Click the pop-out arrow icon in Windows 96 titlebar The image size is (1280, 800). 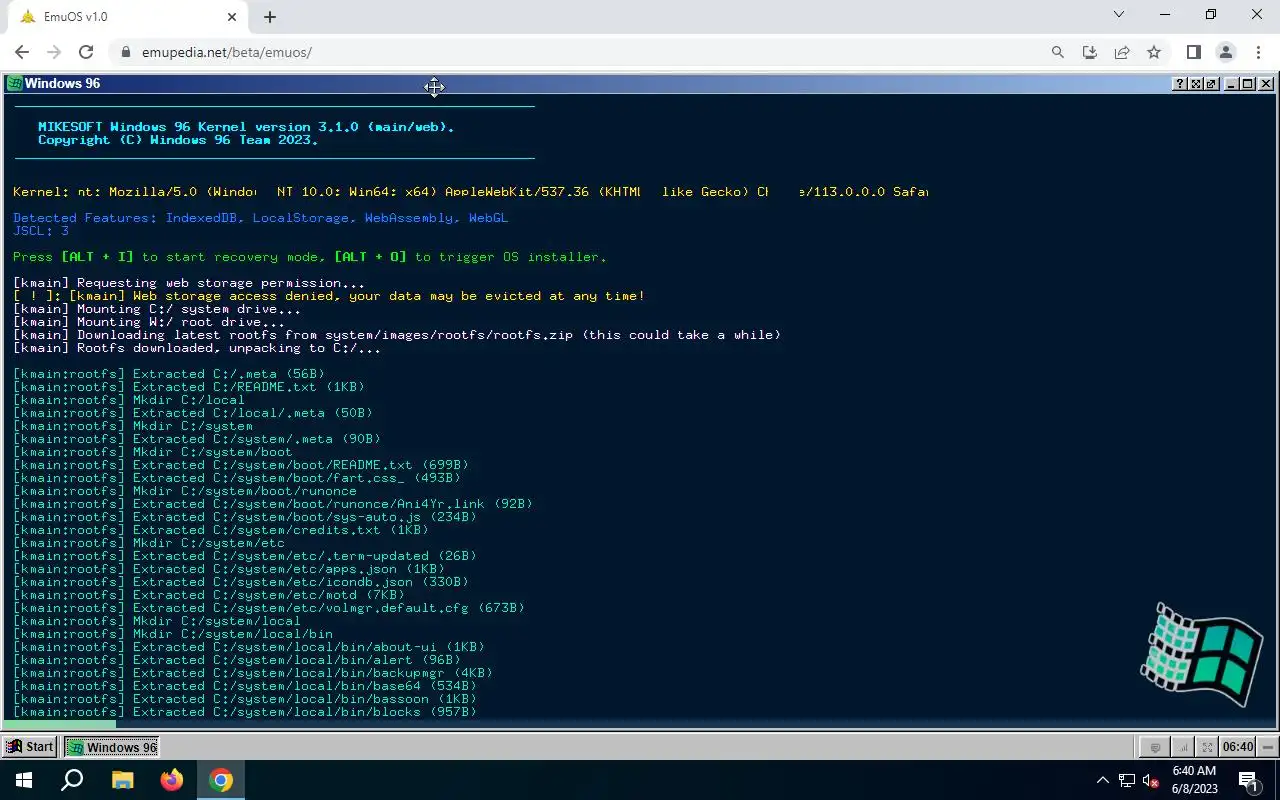coord(1211,84)
